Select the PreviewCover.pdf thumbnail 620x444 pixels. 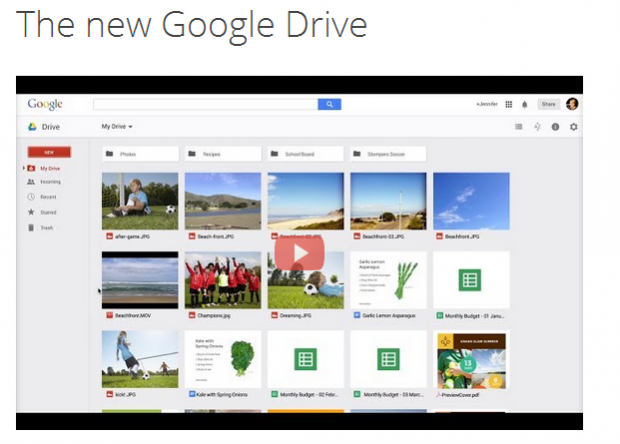(x=471, y=359)
